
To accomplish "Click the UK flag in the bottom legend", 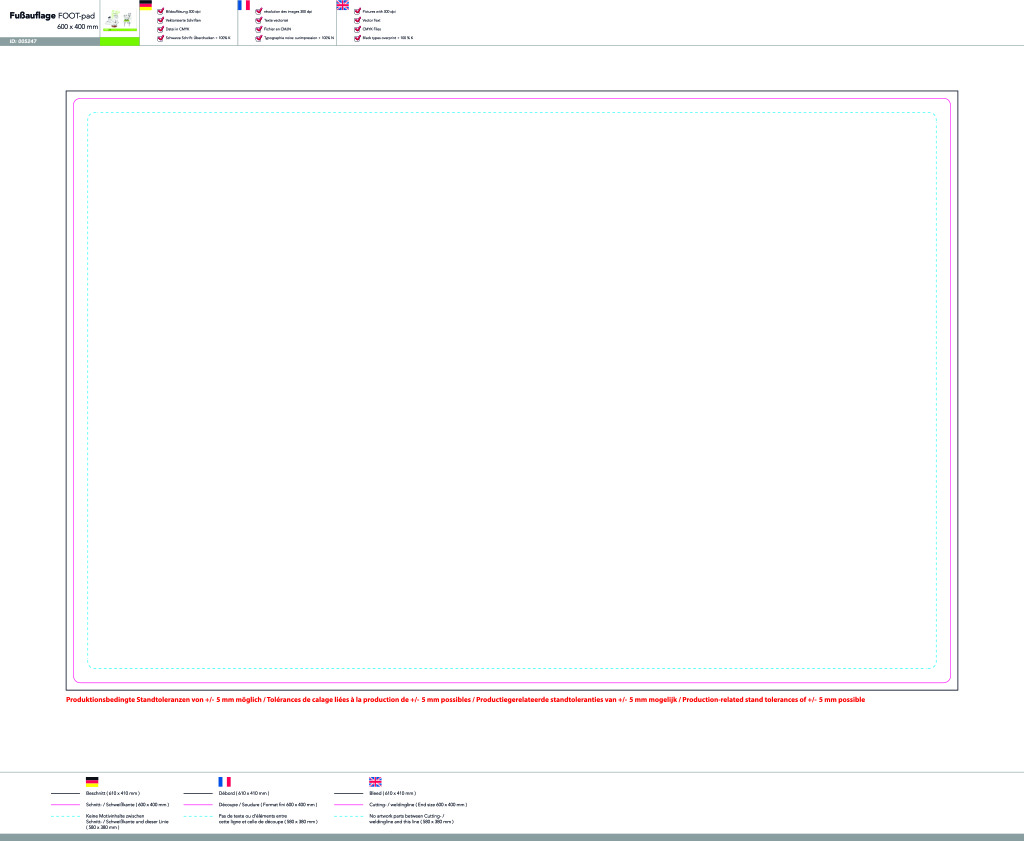I will [375, 781].
